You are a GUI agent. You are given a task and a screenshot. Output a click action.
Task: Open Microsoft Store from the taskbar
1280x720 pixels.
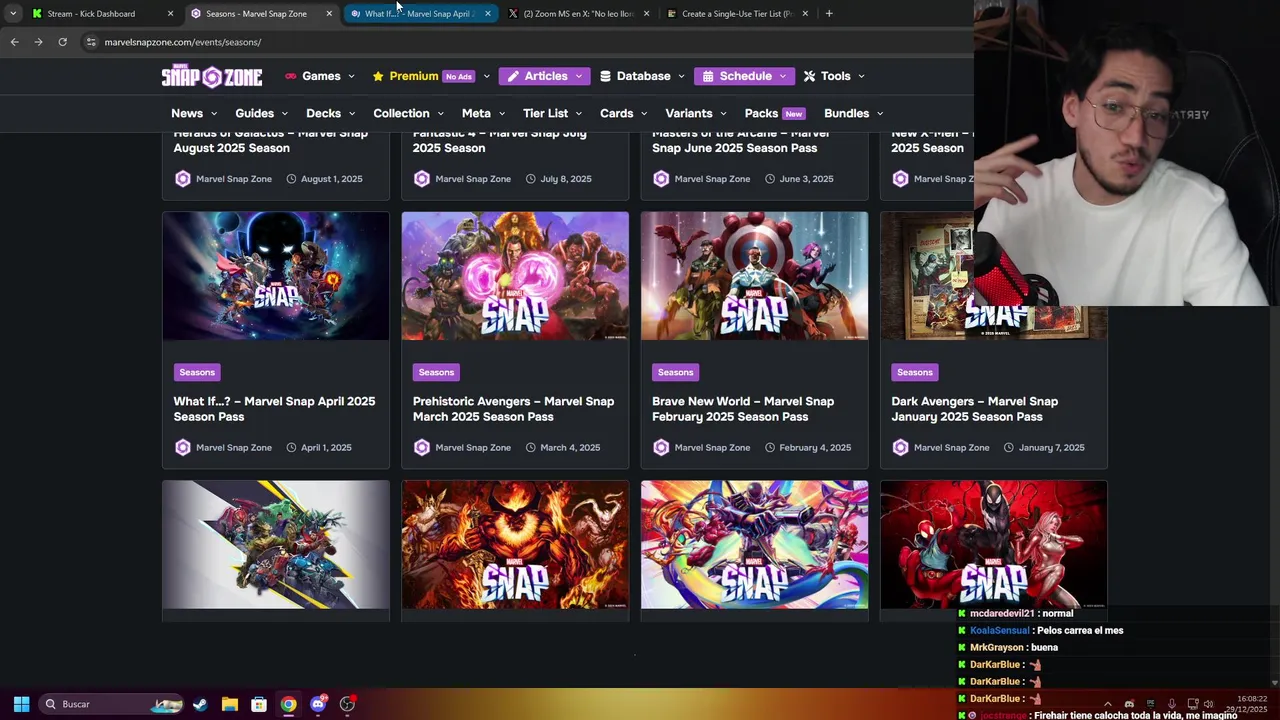point(259,704)
